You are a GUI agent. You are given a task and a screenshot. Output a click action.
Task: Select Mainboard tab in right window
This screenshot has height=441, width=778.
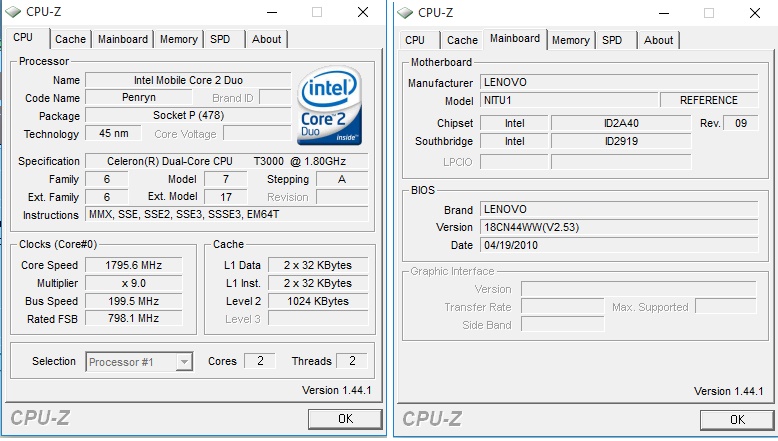515,39
